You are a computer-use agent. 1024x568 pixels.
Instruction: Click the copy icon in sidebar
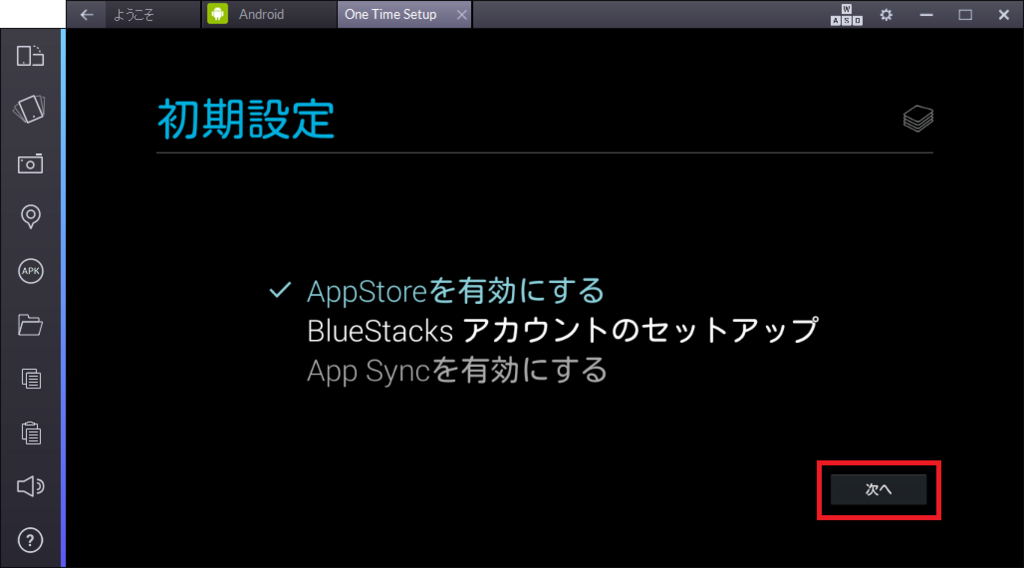(31, 379)
